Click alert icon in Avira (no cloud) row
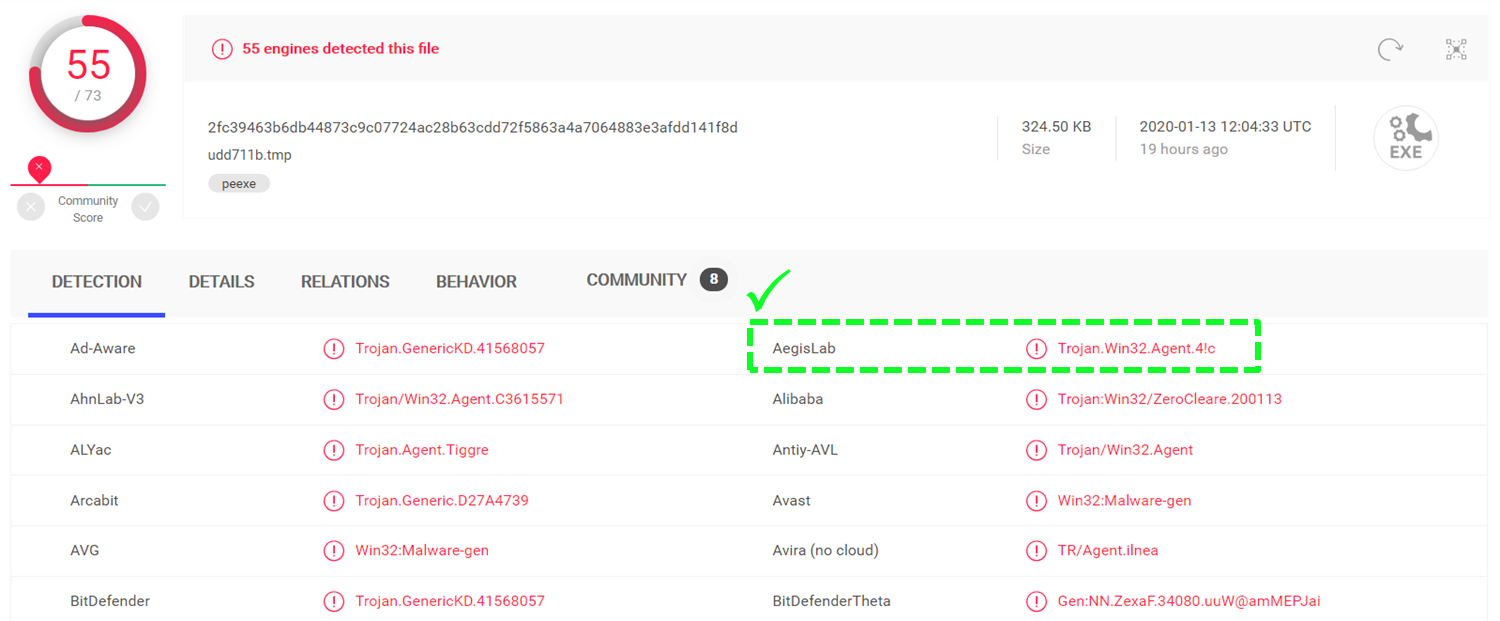Viewport: 1500px width, 621px height. tap(1036, 551)
